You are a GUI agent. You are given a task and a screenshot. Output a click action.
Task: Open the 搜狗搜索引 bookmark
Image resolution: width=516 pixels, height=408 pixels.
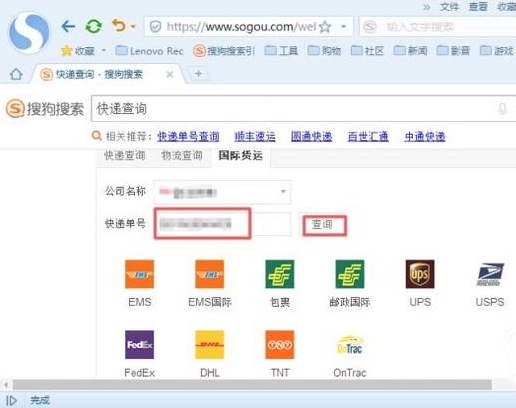tap(224, 51)
